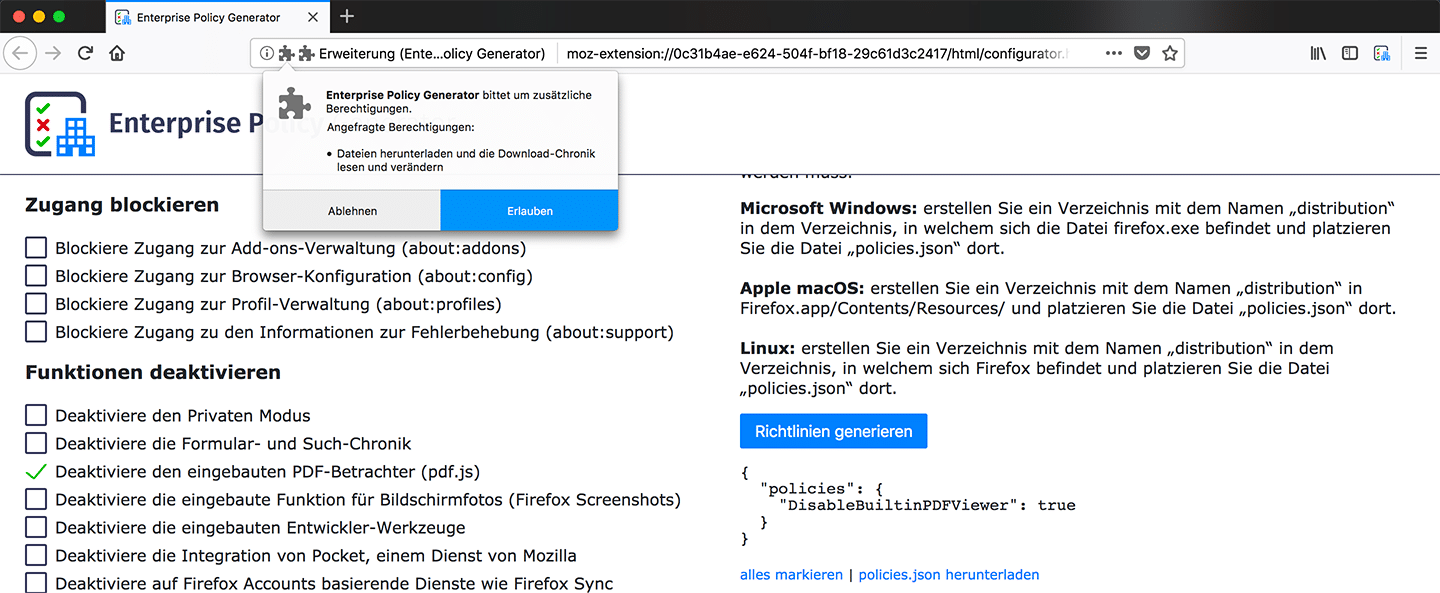Check block access to about:support
1440x593 pixels.
tap(36, 332)
